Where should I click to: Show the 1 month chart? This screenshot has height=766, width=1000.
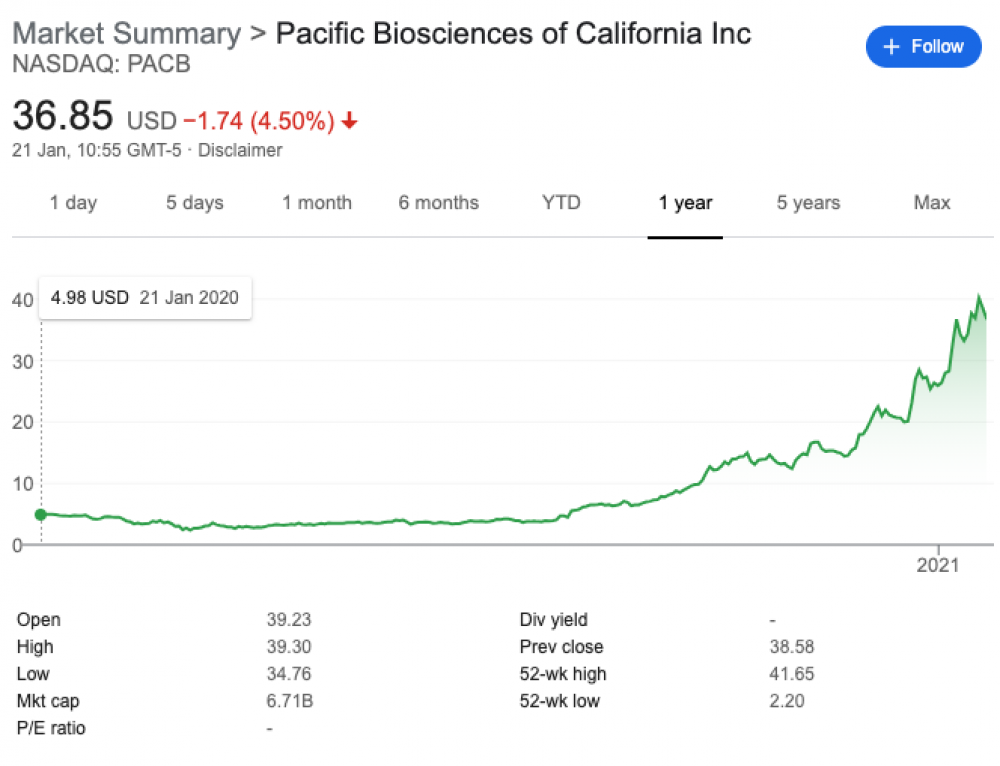[x=316, y=203]
